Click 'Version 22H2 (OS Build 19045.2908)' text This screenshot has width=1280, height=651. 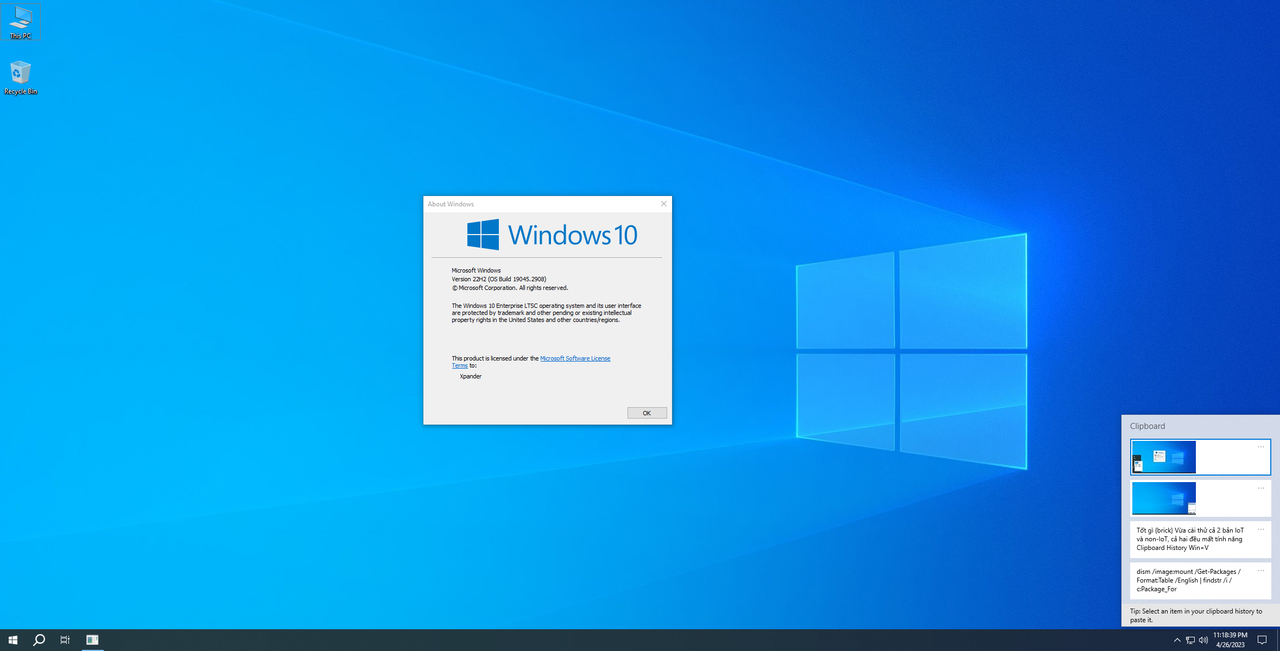tap(499, 278)
